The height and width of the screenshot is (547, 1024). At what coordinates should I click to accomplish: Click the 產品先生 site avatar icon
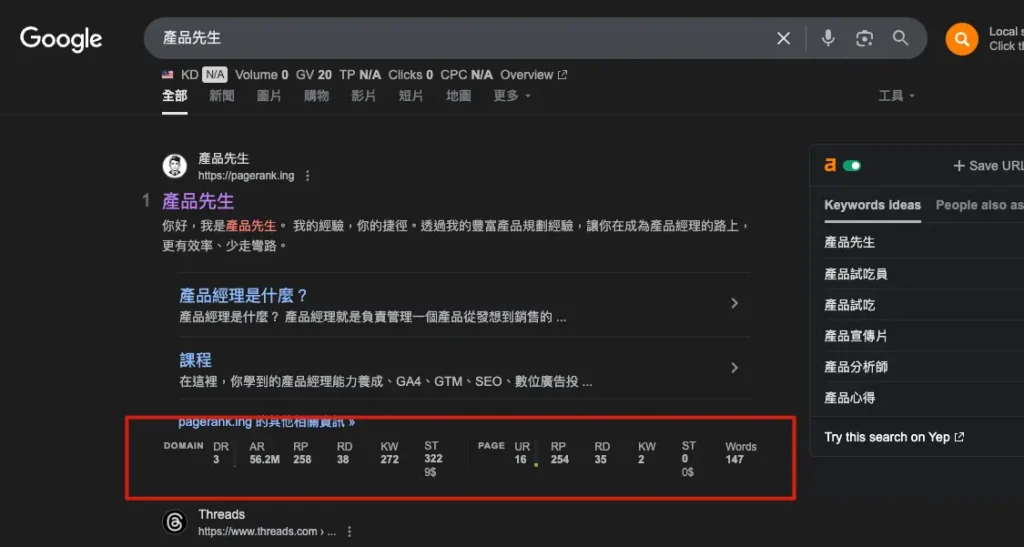coord(174,166)
